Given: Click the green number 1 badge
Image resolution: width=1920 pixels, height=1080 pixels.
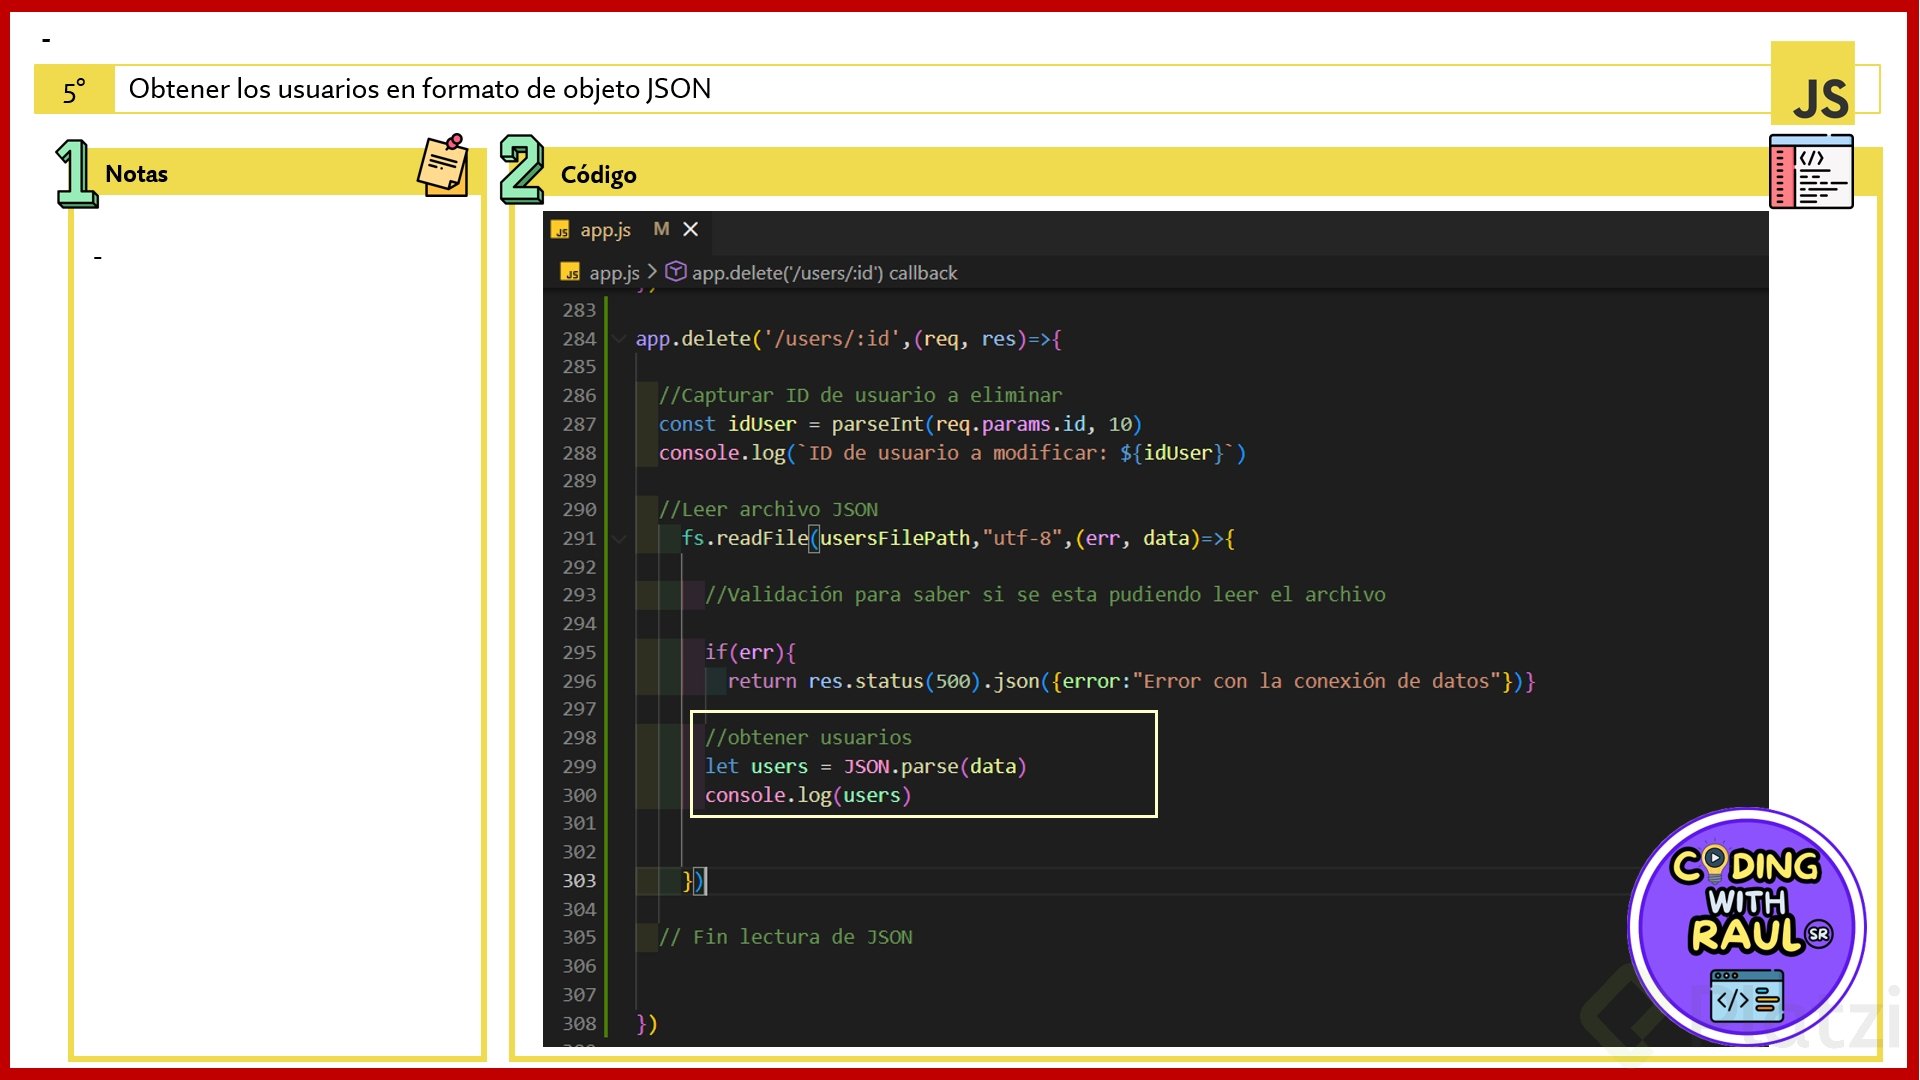Looking at the screenshot, I should pyautogui.click(x=75, y=172).
